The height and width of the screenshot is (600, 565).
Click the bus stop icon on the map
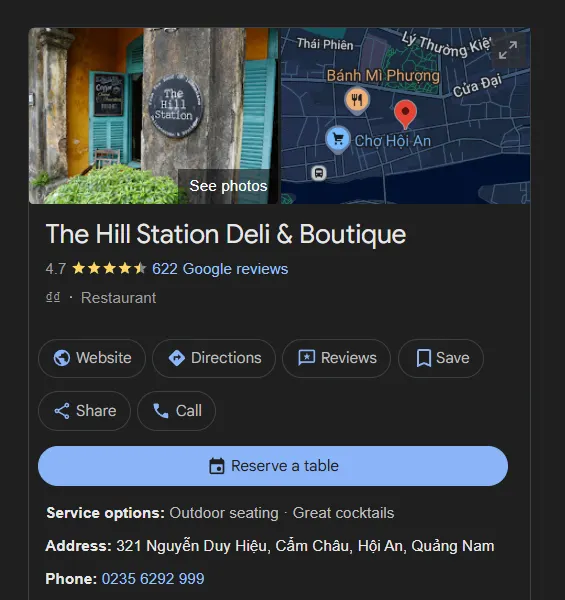[x=319, y=173]
